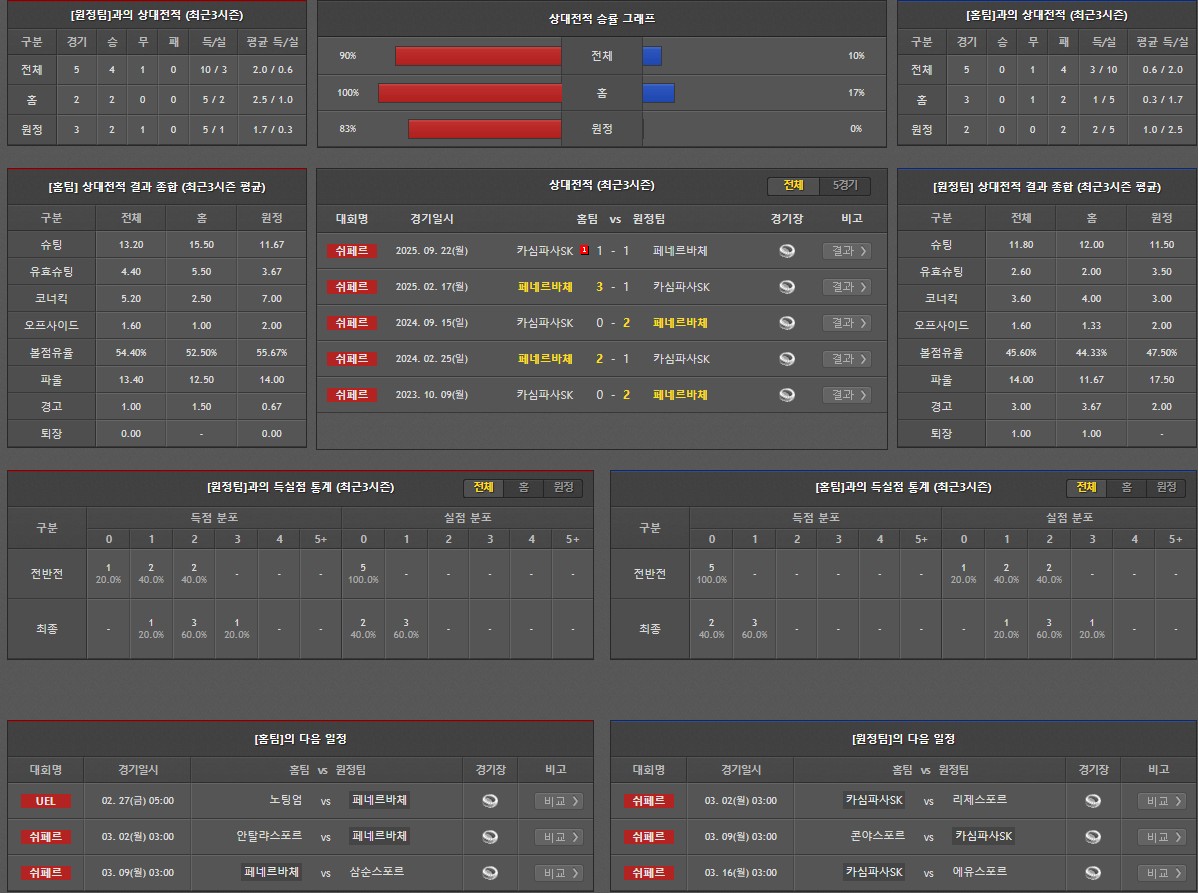Click the 경기일시 column header in 상대전적

pyautogui.click(x=432, y=219)
